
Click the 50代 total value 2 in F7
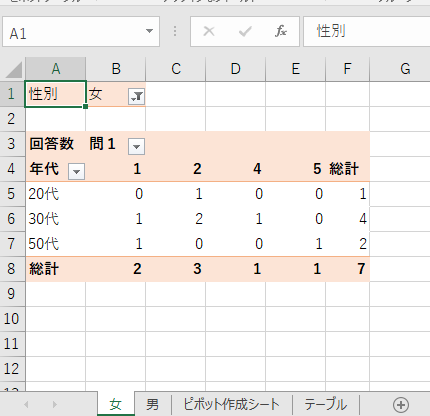363,244
